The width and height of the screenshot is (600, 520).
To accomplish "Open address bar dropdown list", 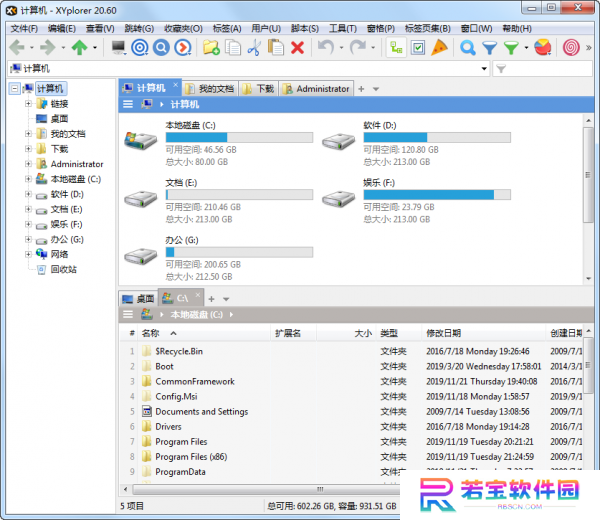I will pyautogui.click(x=484, y=68).
